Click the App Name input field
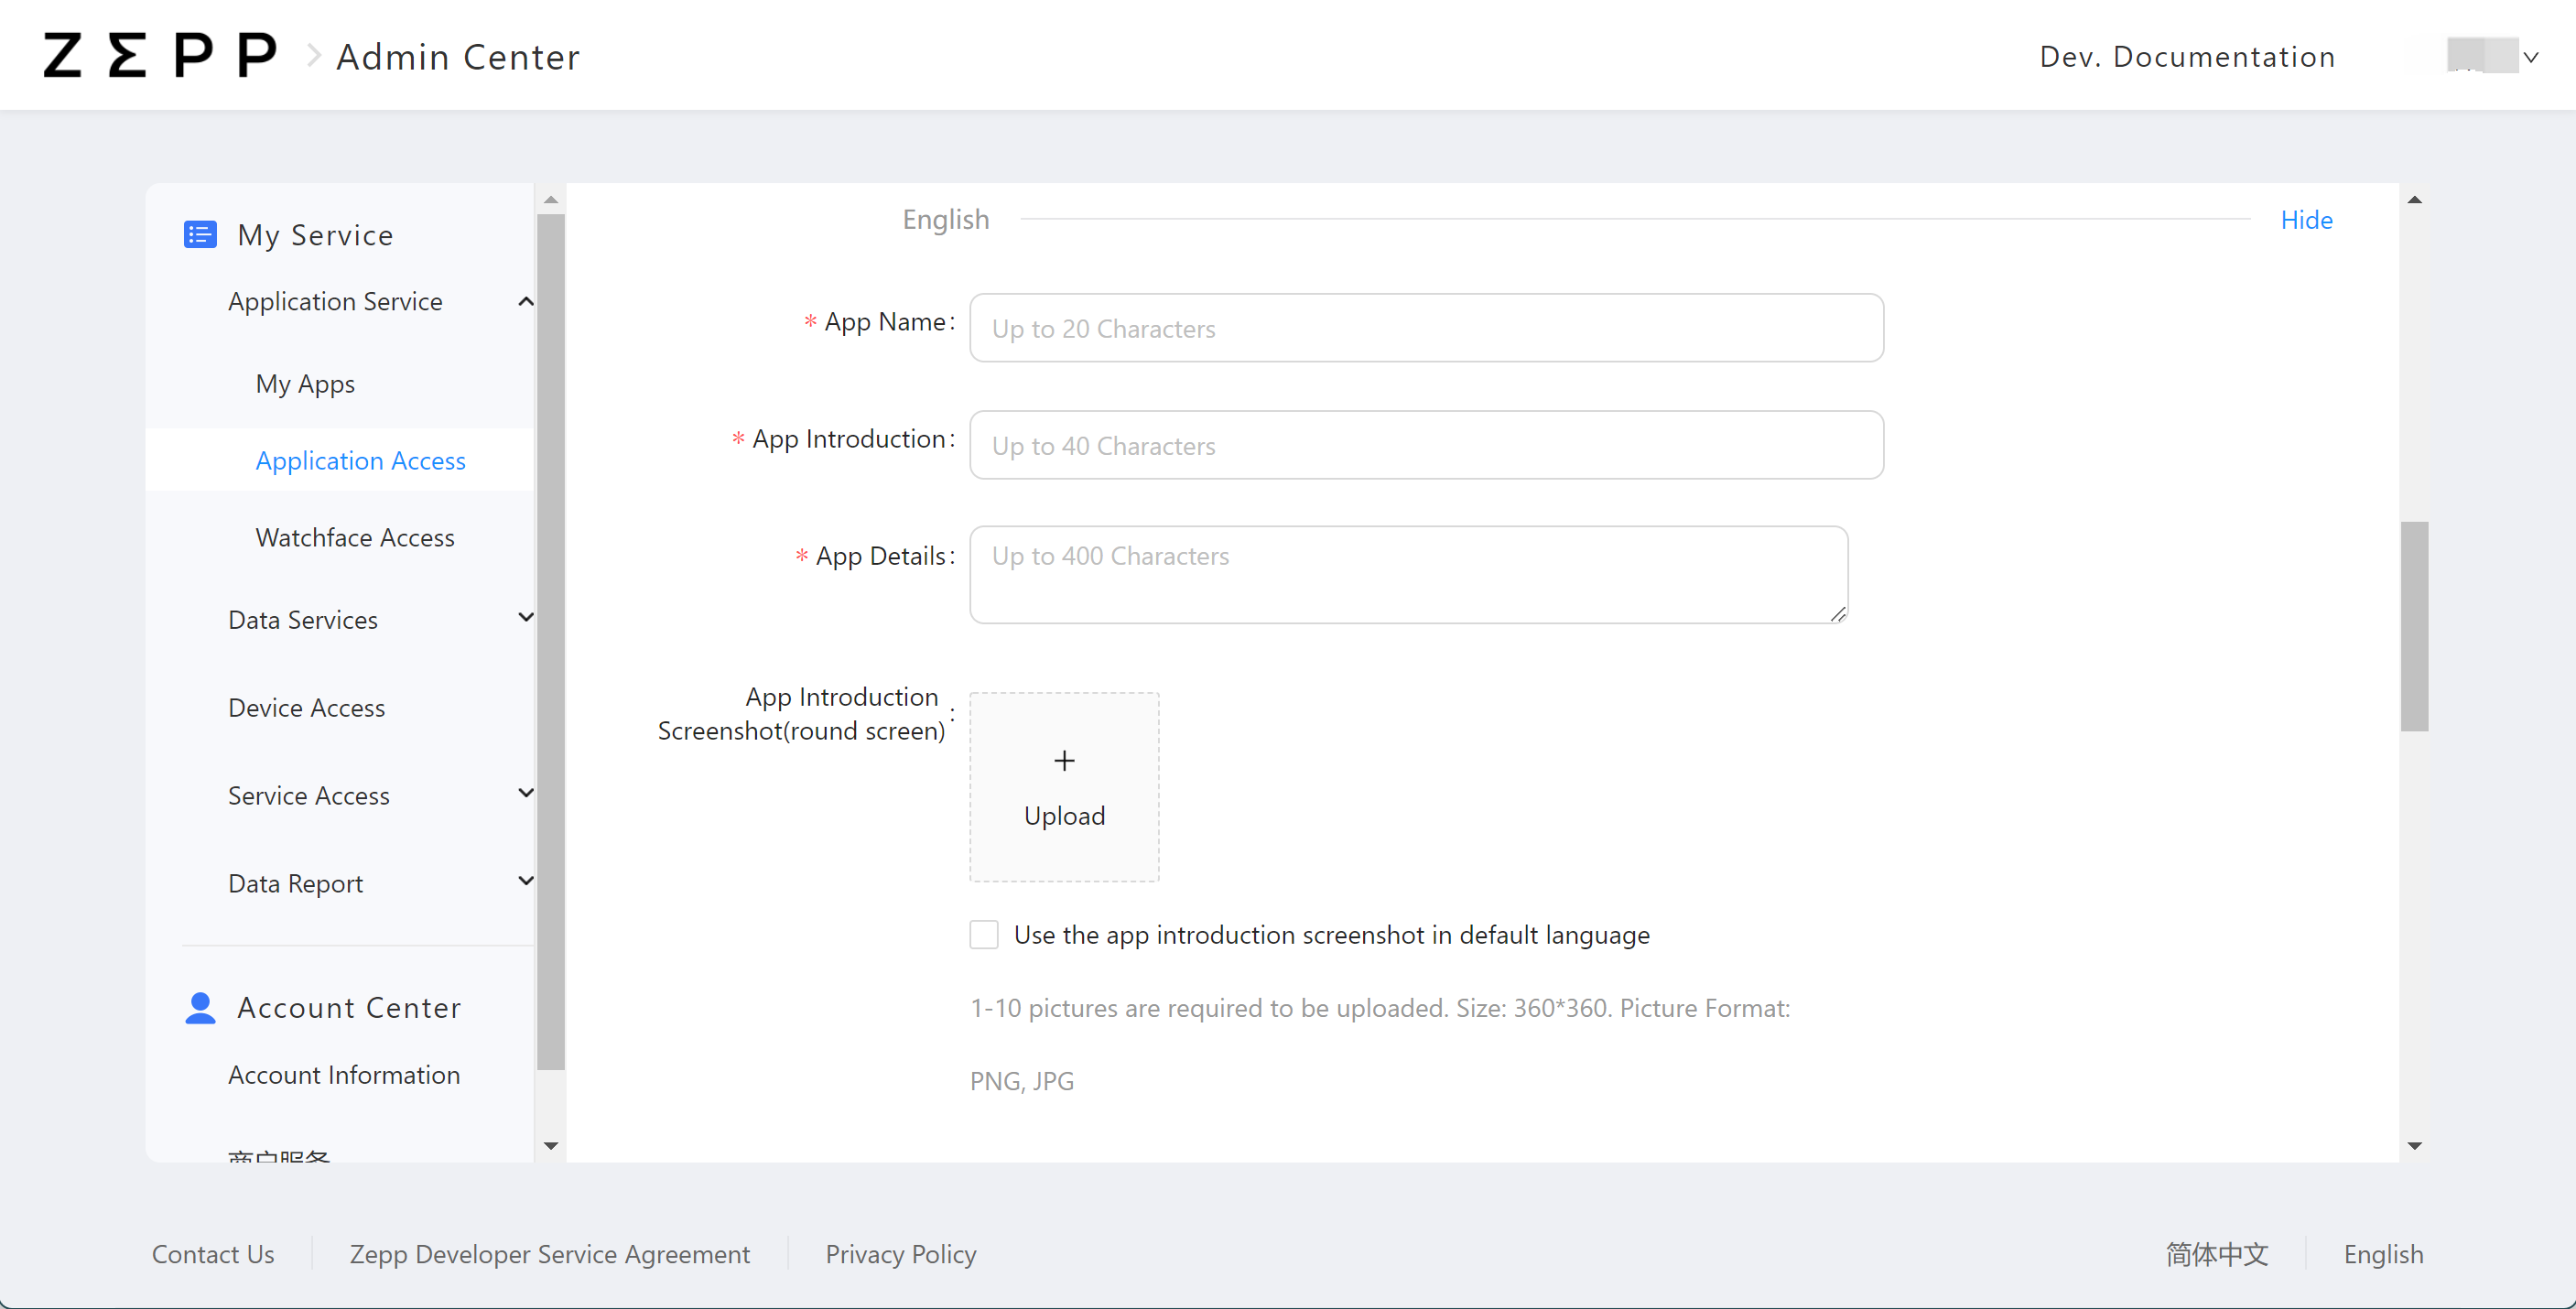 1426,328
